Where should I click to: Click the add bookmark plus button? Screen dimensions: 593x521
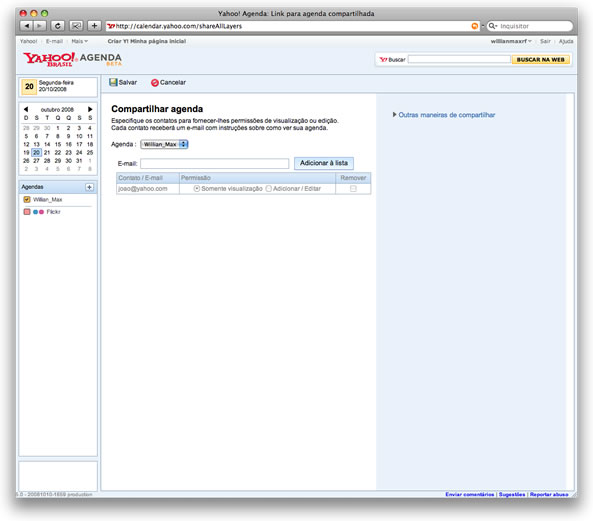point(94,26)
